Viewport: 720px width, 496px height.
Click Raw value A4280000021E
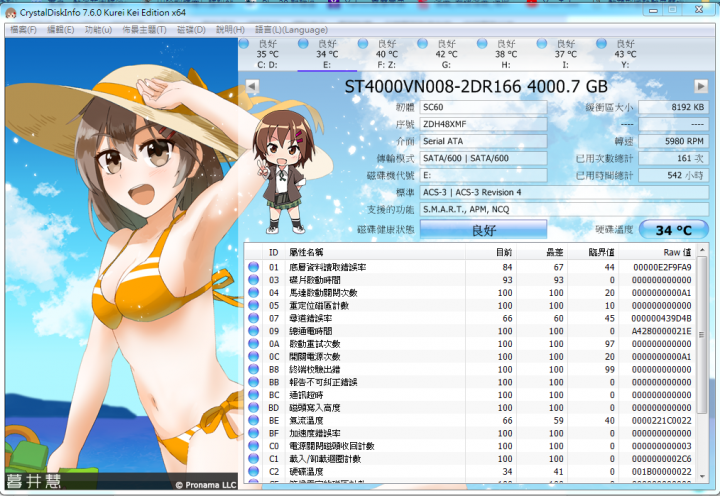pyautogui.click(x=661, y=331)
